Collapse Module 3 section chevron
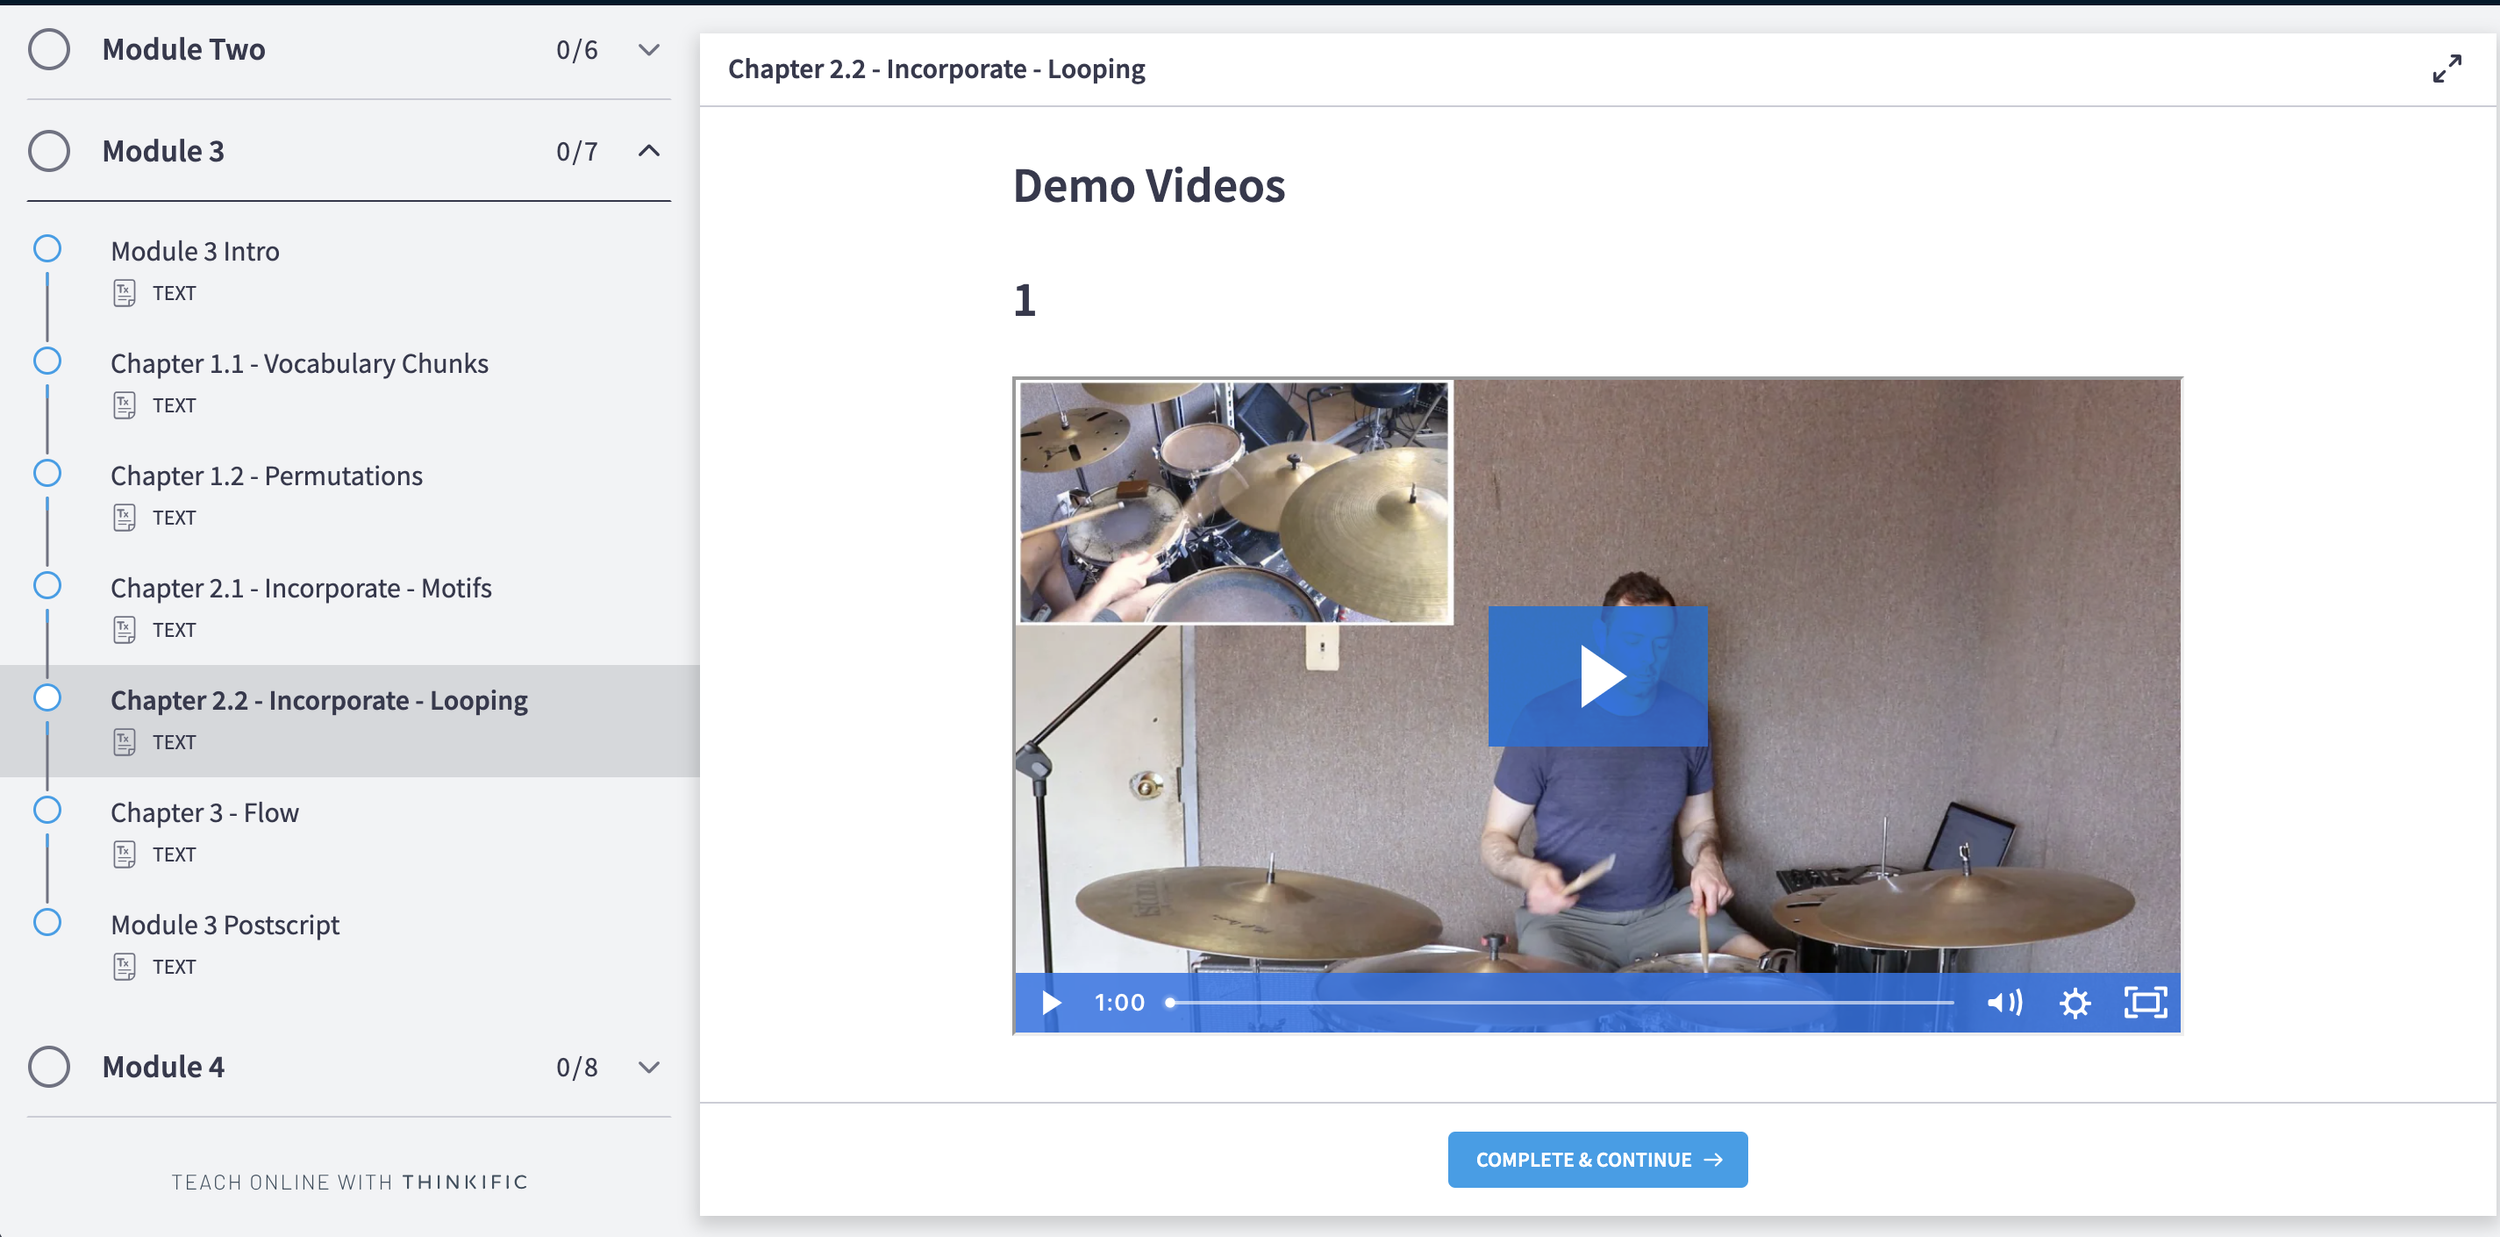This screenshot has width=2500, height=1237. [649, 151]
